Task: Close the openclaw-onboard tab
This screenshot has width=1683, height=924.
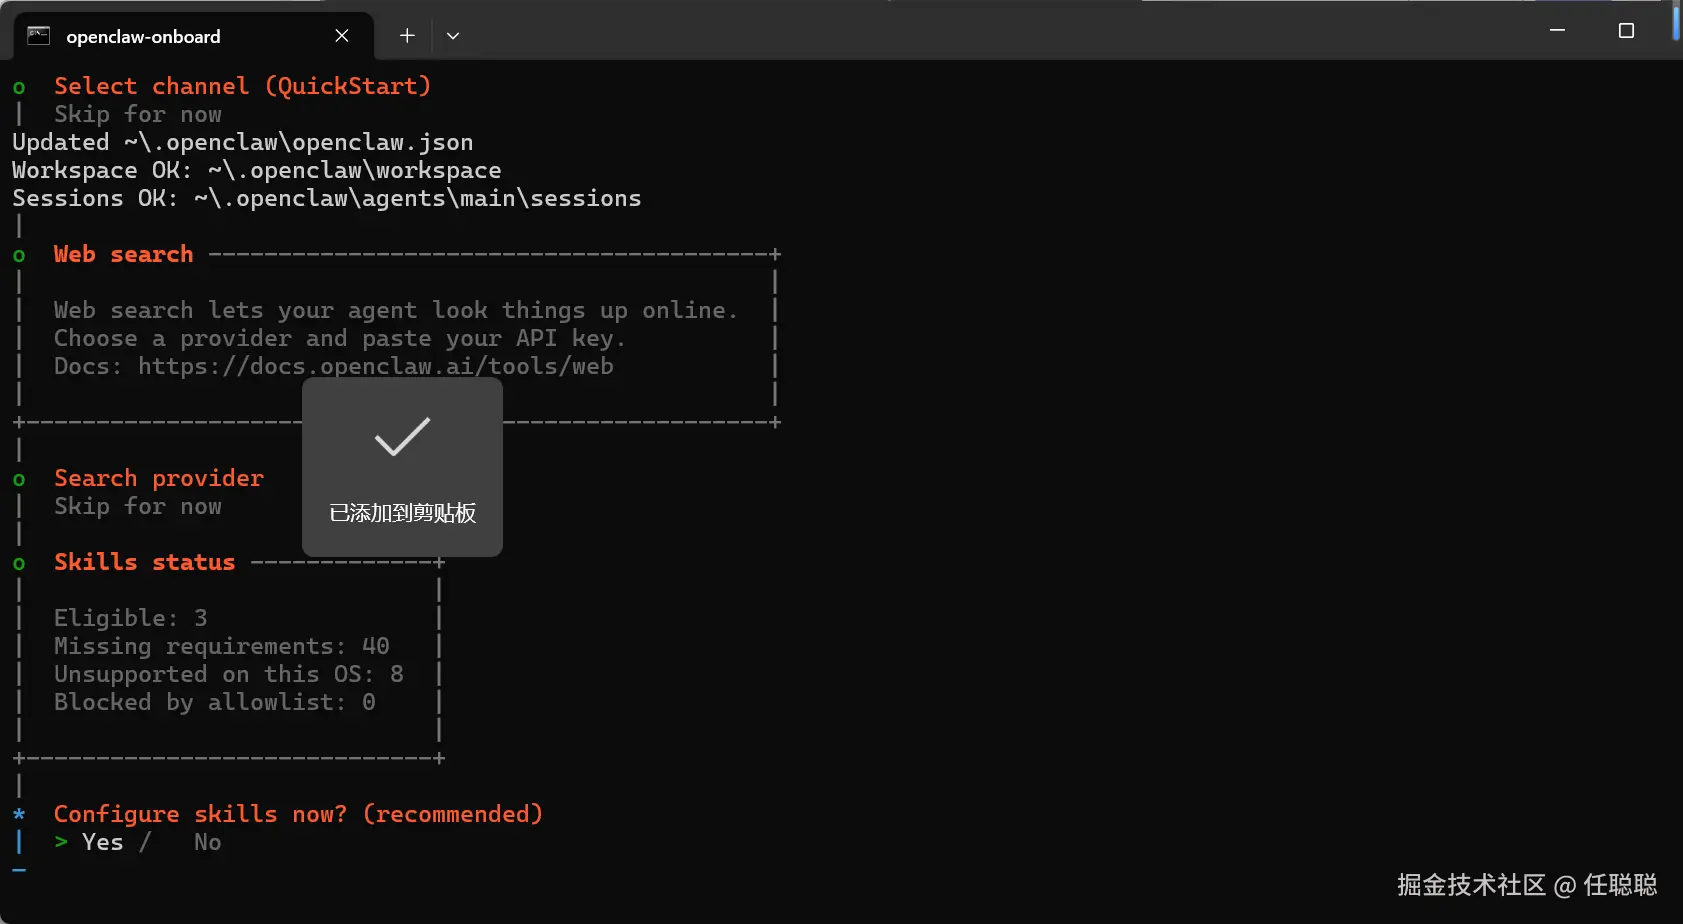Action: (342, 36)
